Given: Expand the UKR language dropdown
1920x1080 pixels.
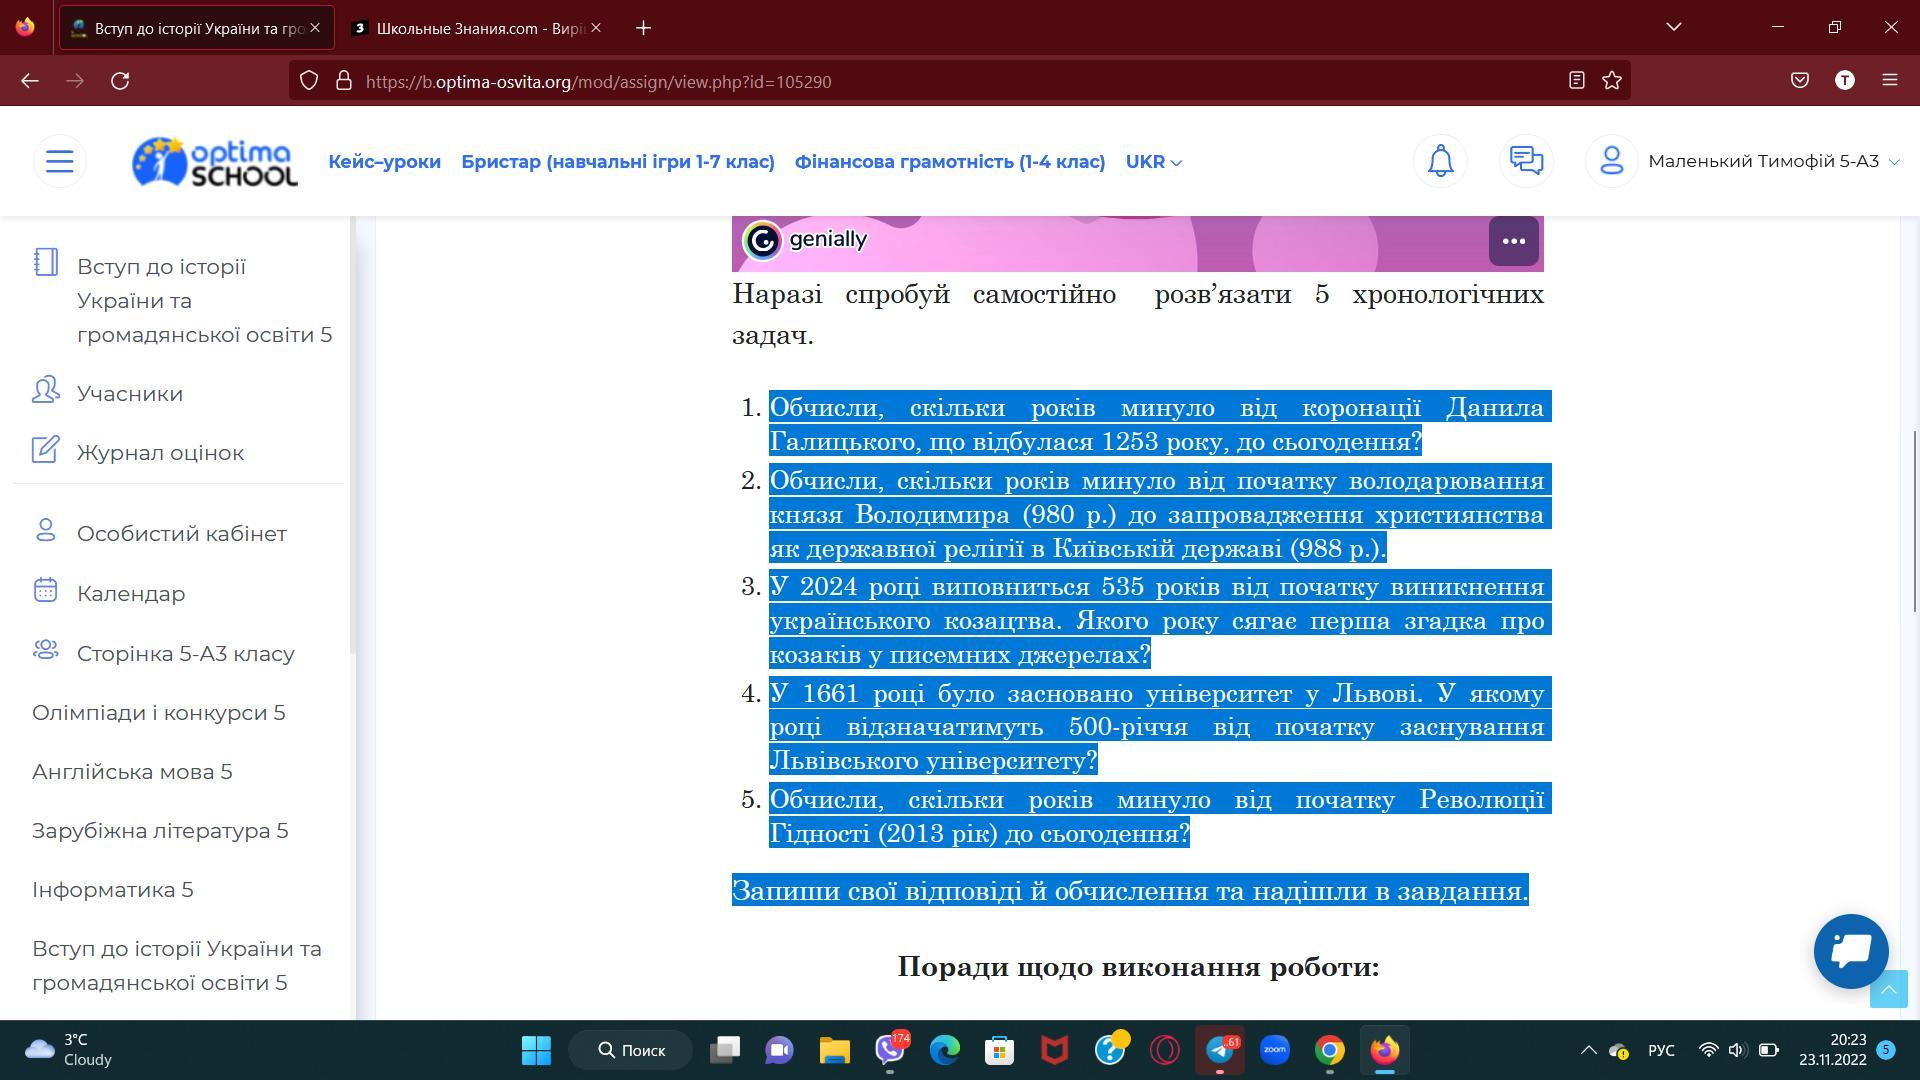Looking at the screenshot, I should (x=1153, y=162).
